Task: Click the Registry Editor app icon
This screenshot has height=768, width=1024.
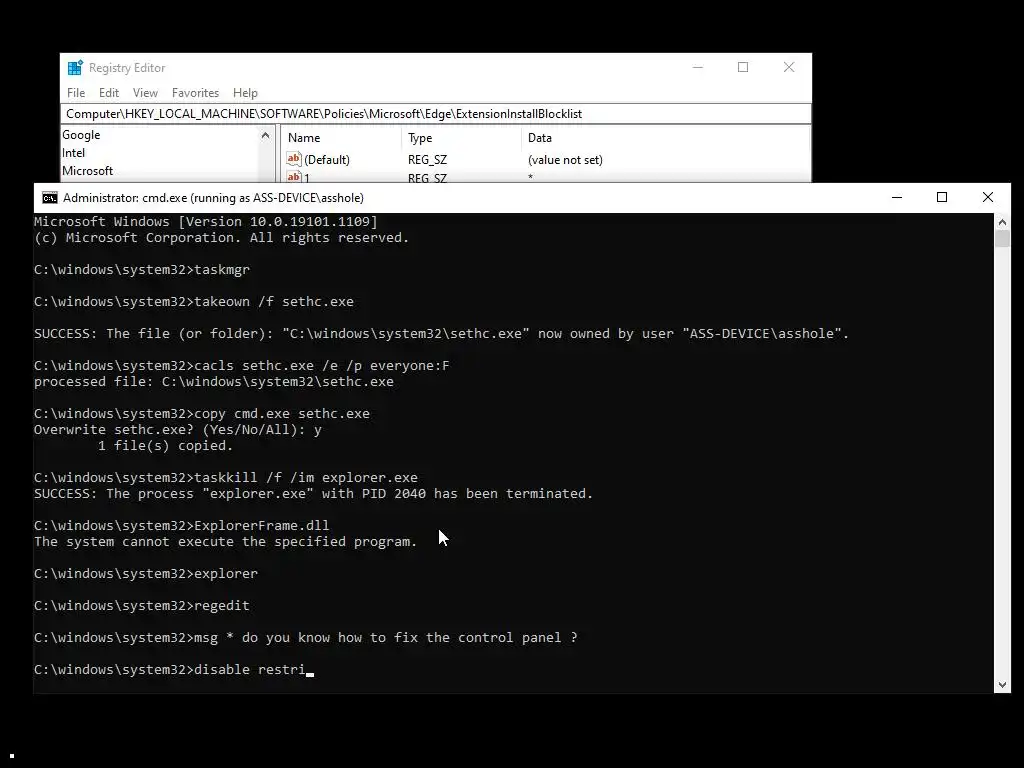Action: (x=75, y=67)
